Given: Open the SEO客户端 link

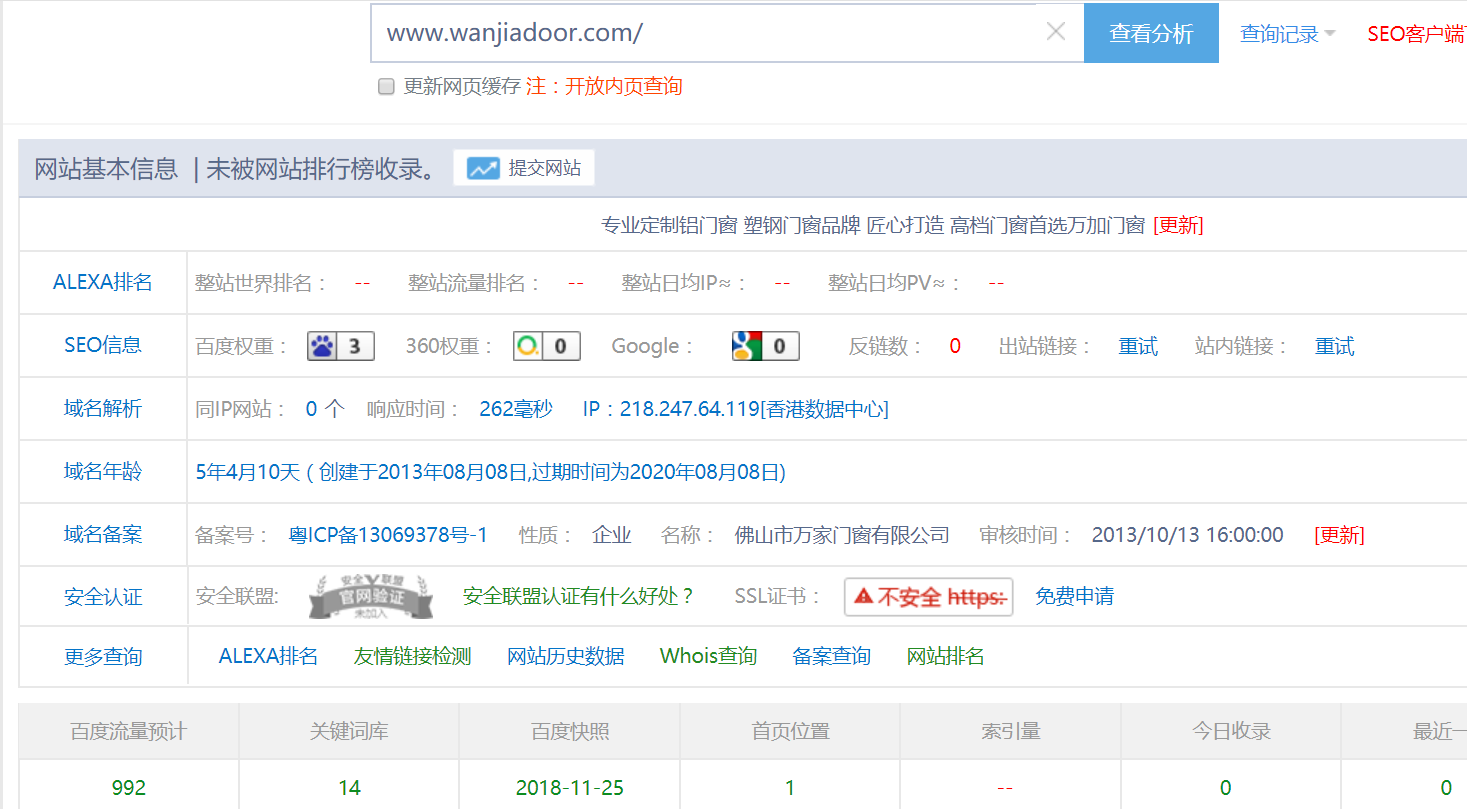Looking at the screenshot, I should 1415,34.
